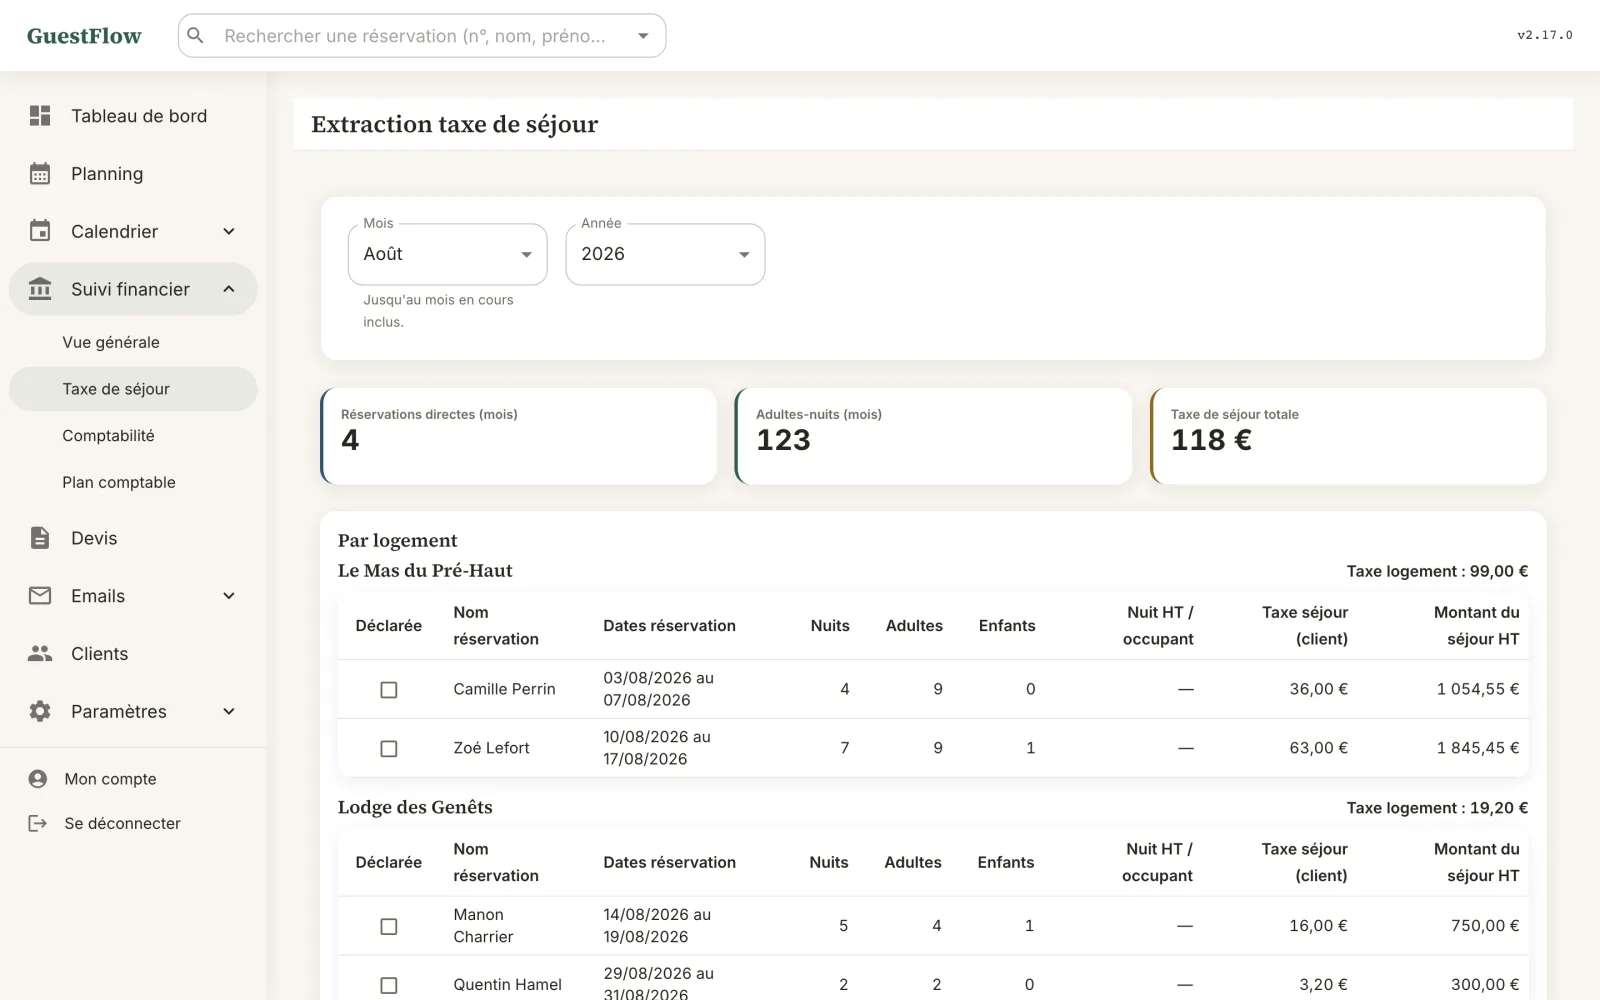Screen dimensions: 1600x1000
Task: Click the Adultes-nuits (mois) card
Action: [933, 436]
